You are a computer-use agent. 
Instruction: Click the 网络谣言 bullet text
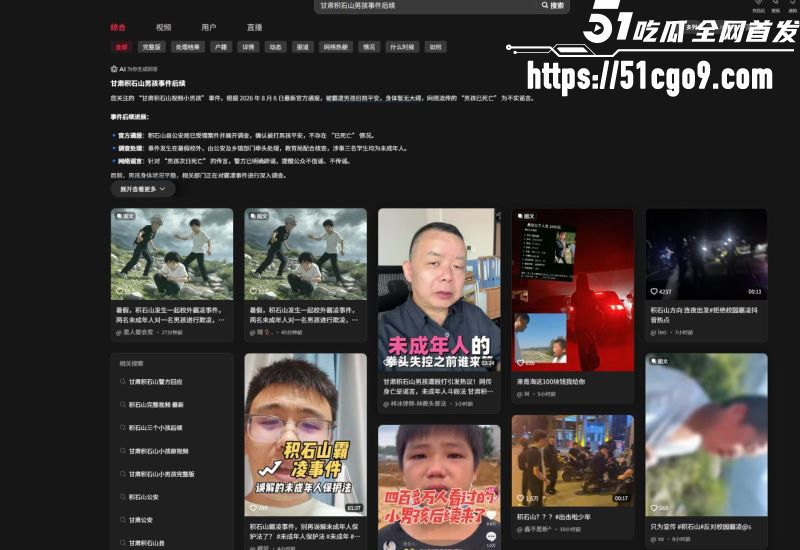point(234,161)
